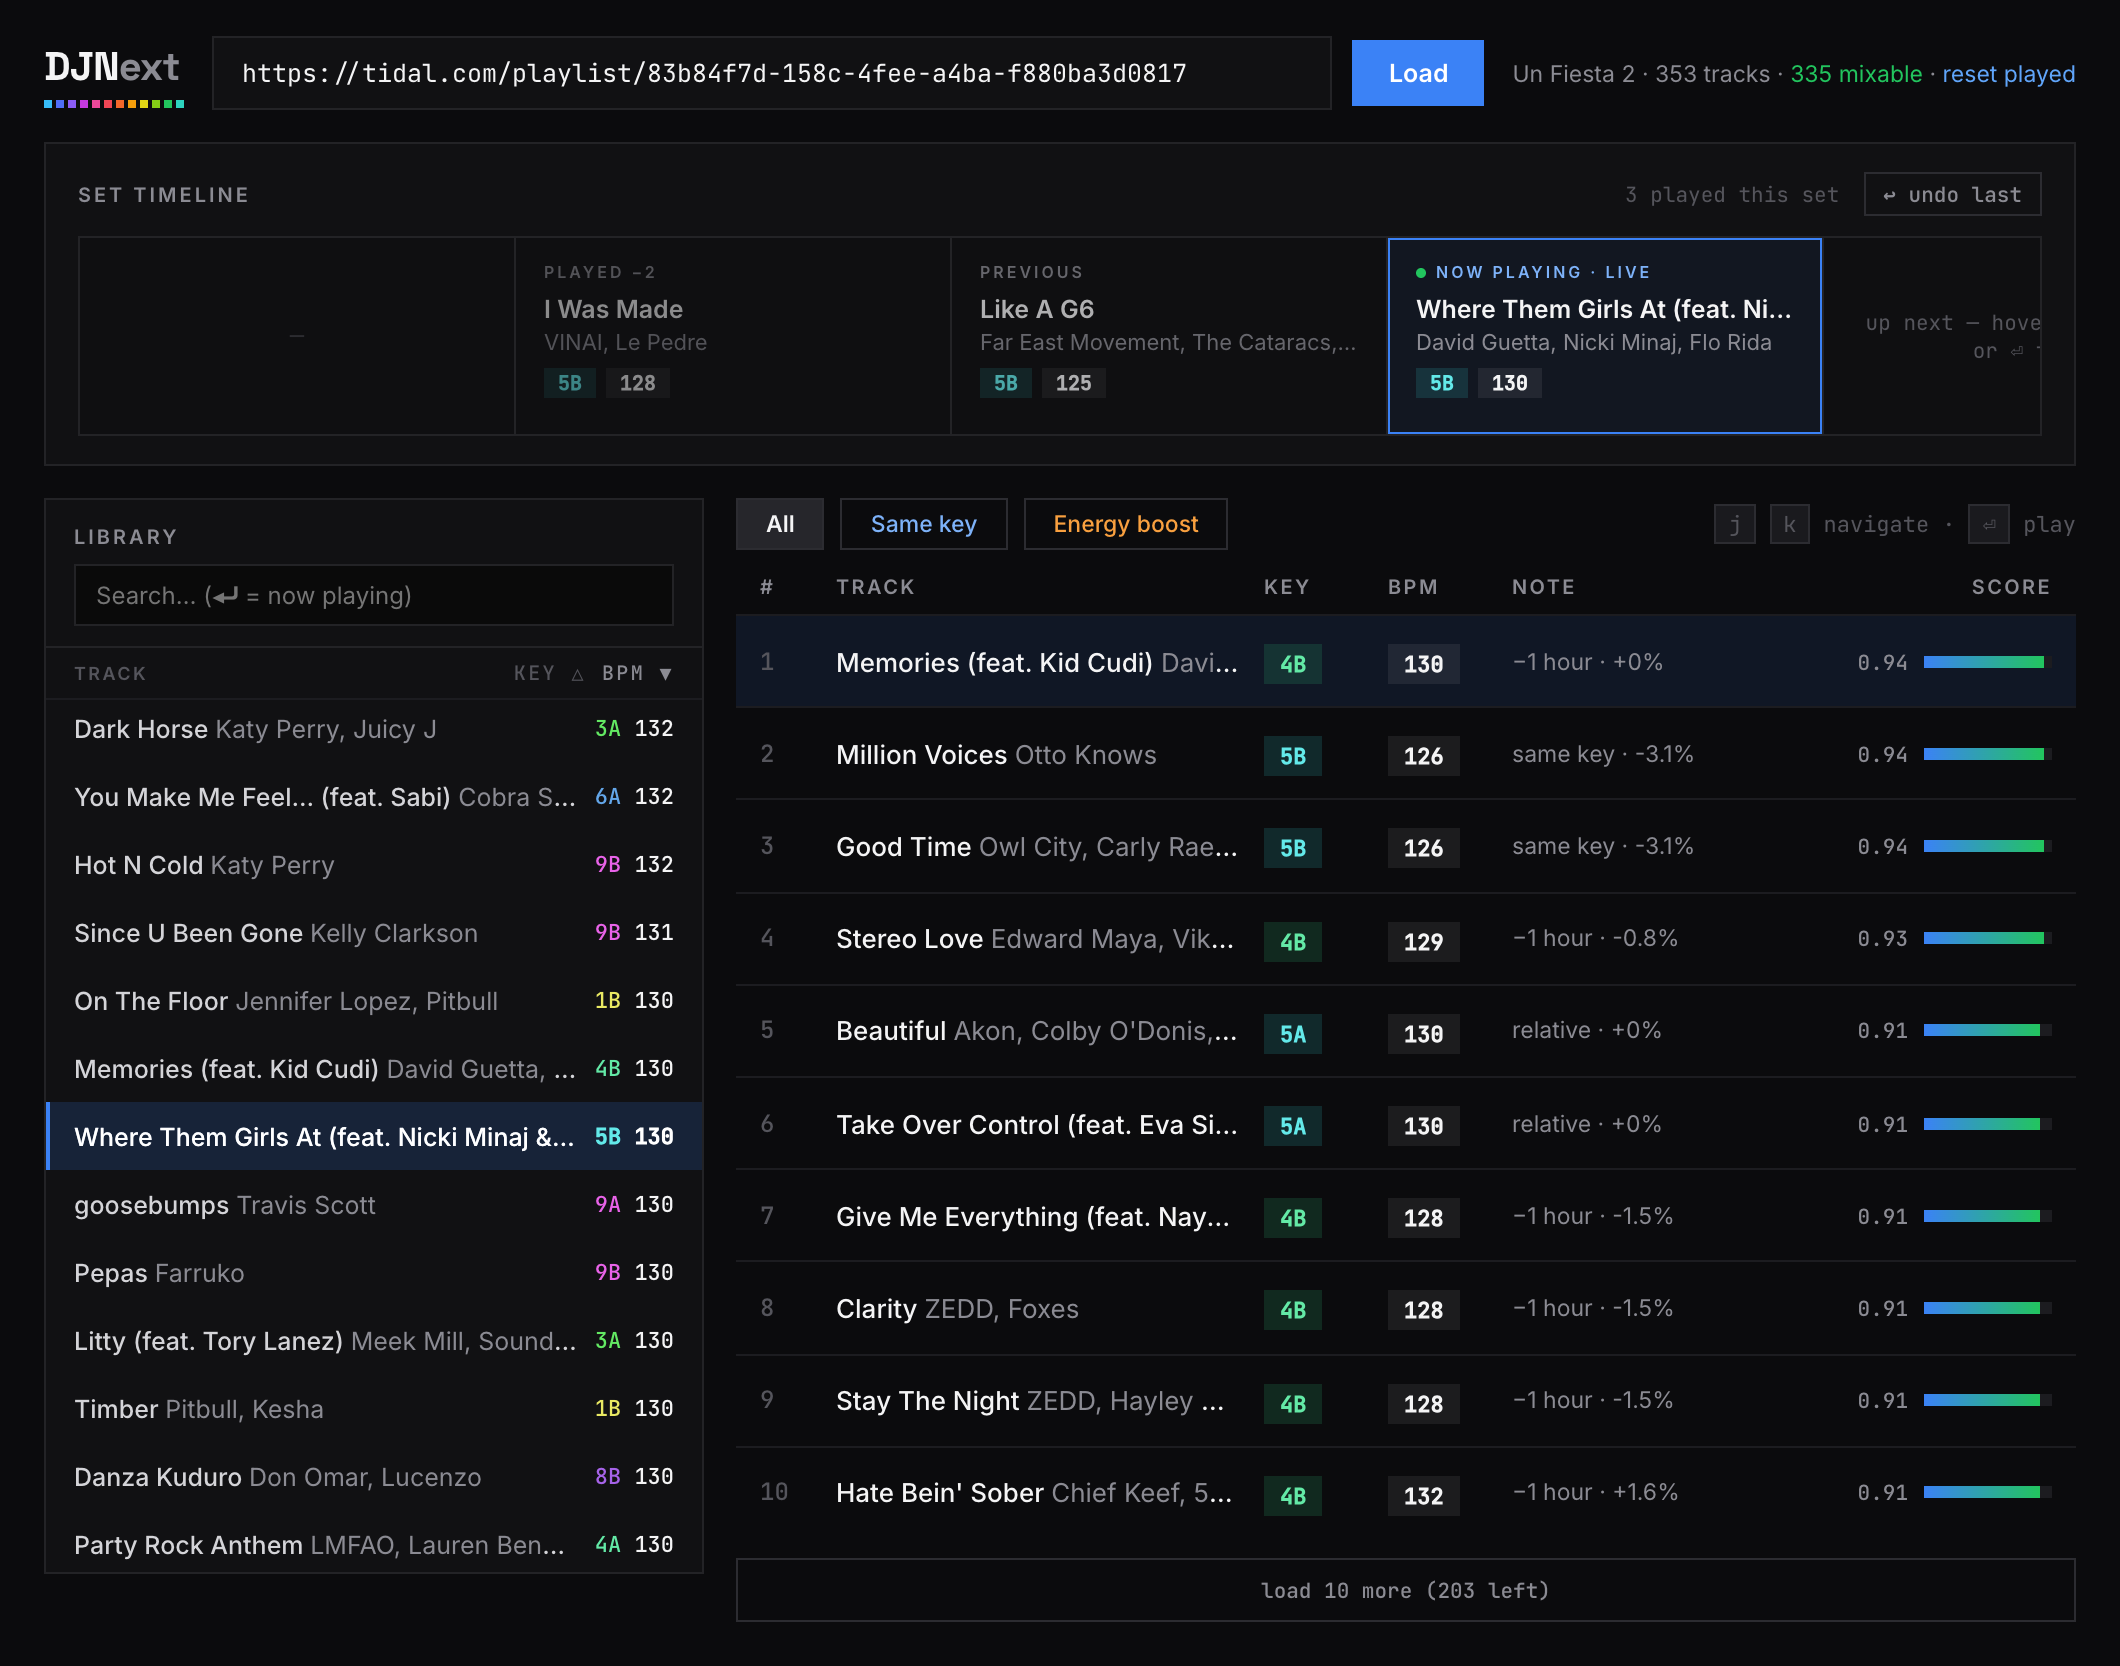Select goosebumps by Travis Scott
This screenshot has width=2120, height=1666.
374,1205
